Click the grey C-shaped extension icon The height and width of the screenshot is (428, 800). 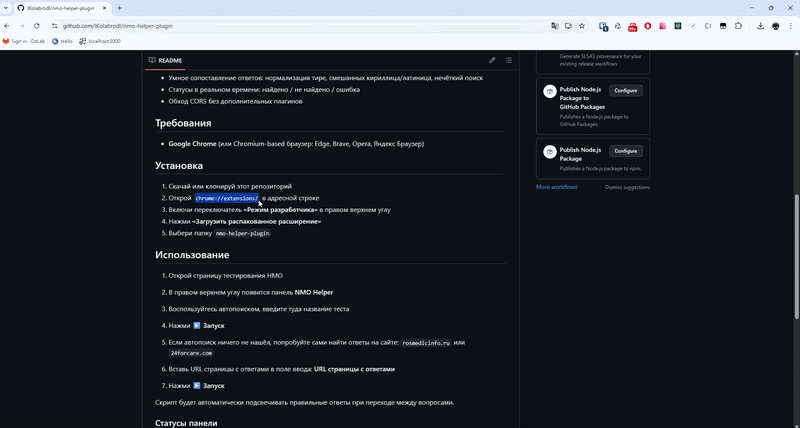pos(708,26)
